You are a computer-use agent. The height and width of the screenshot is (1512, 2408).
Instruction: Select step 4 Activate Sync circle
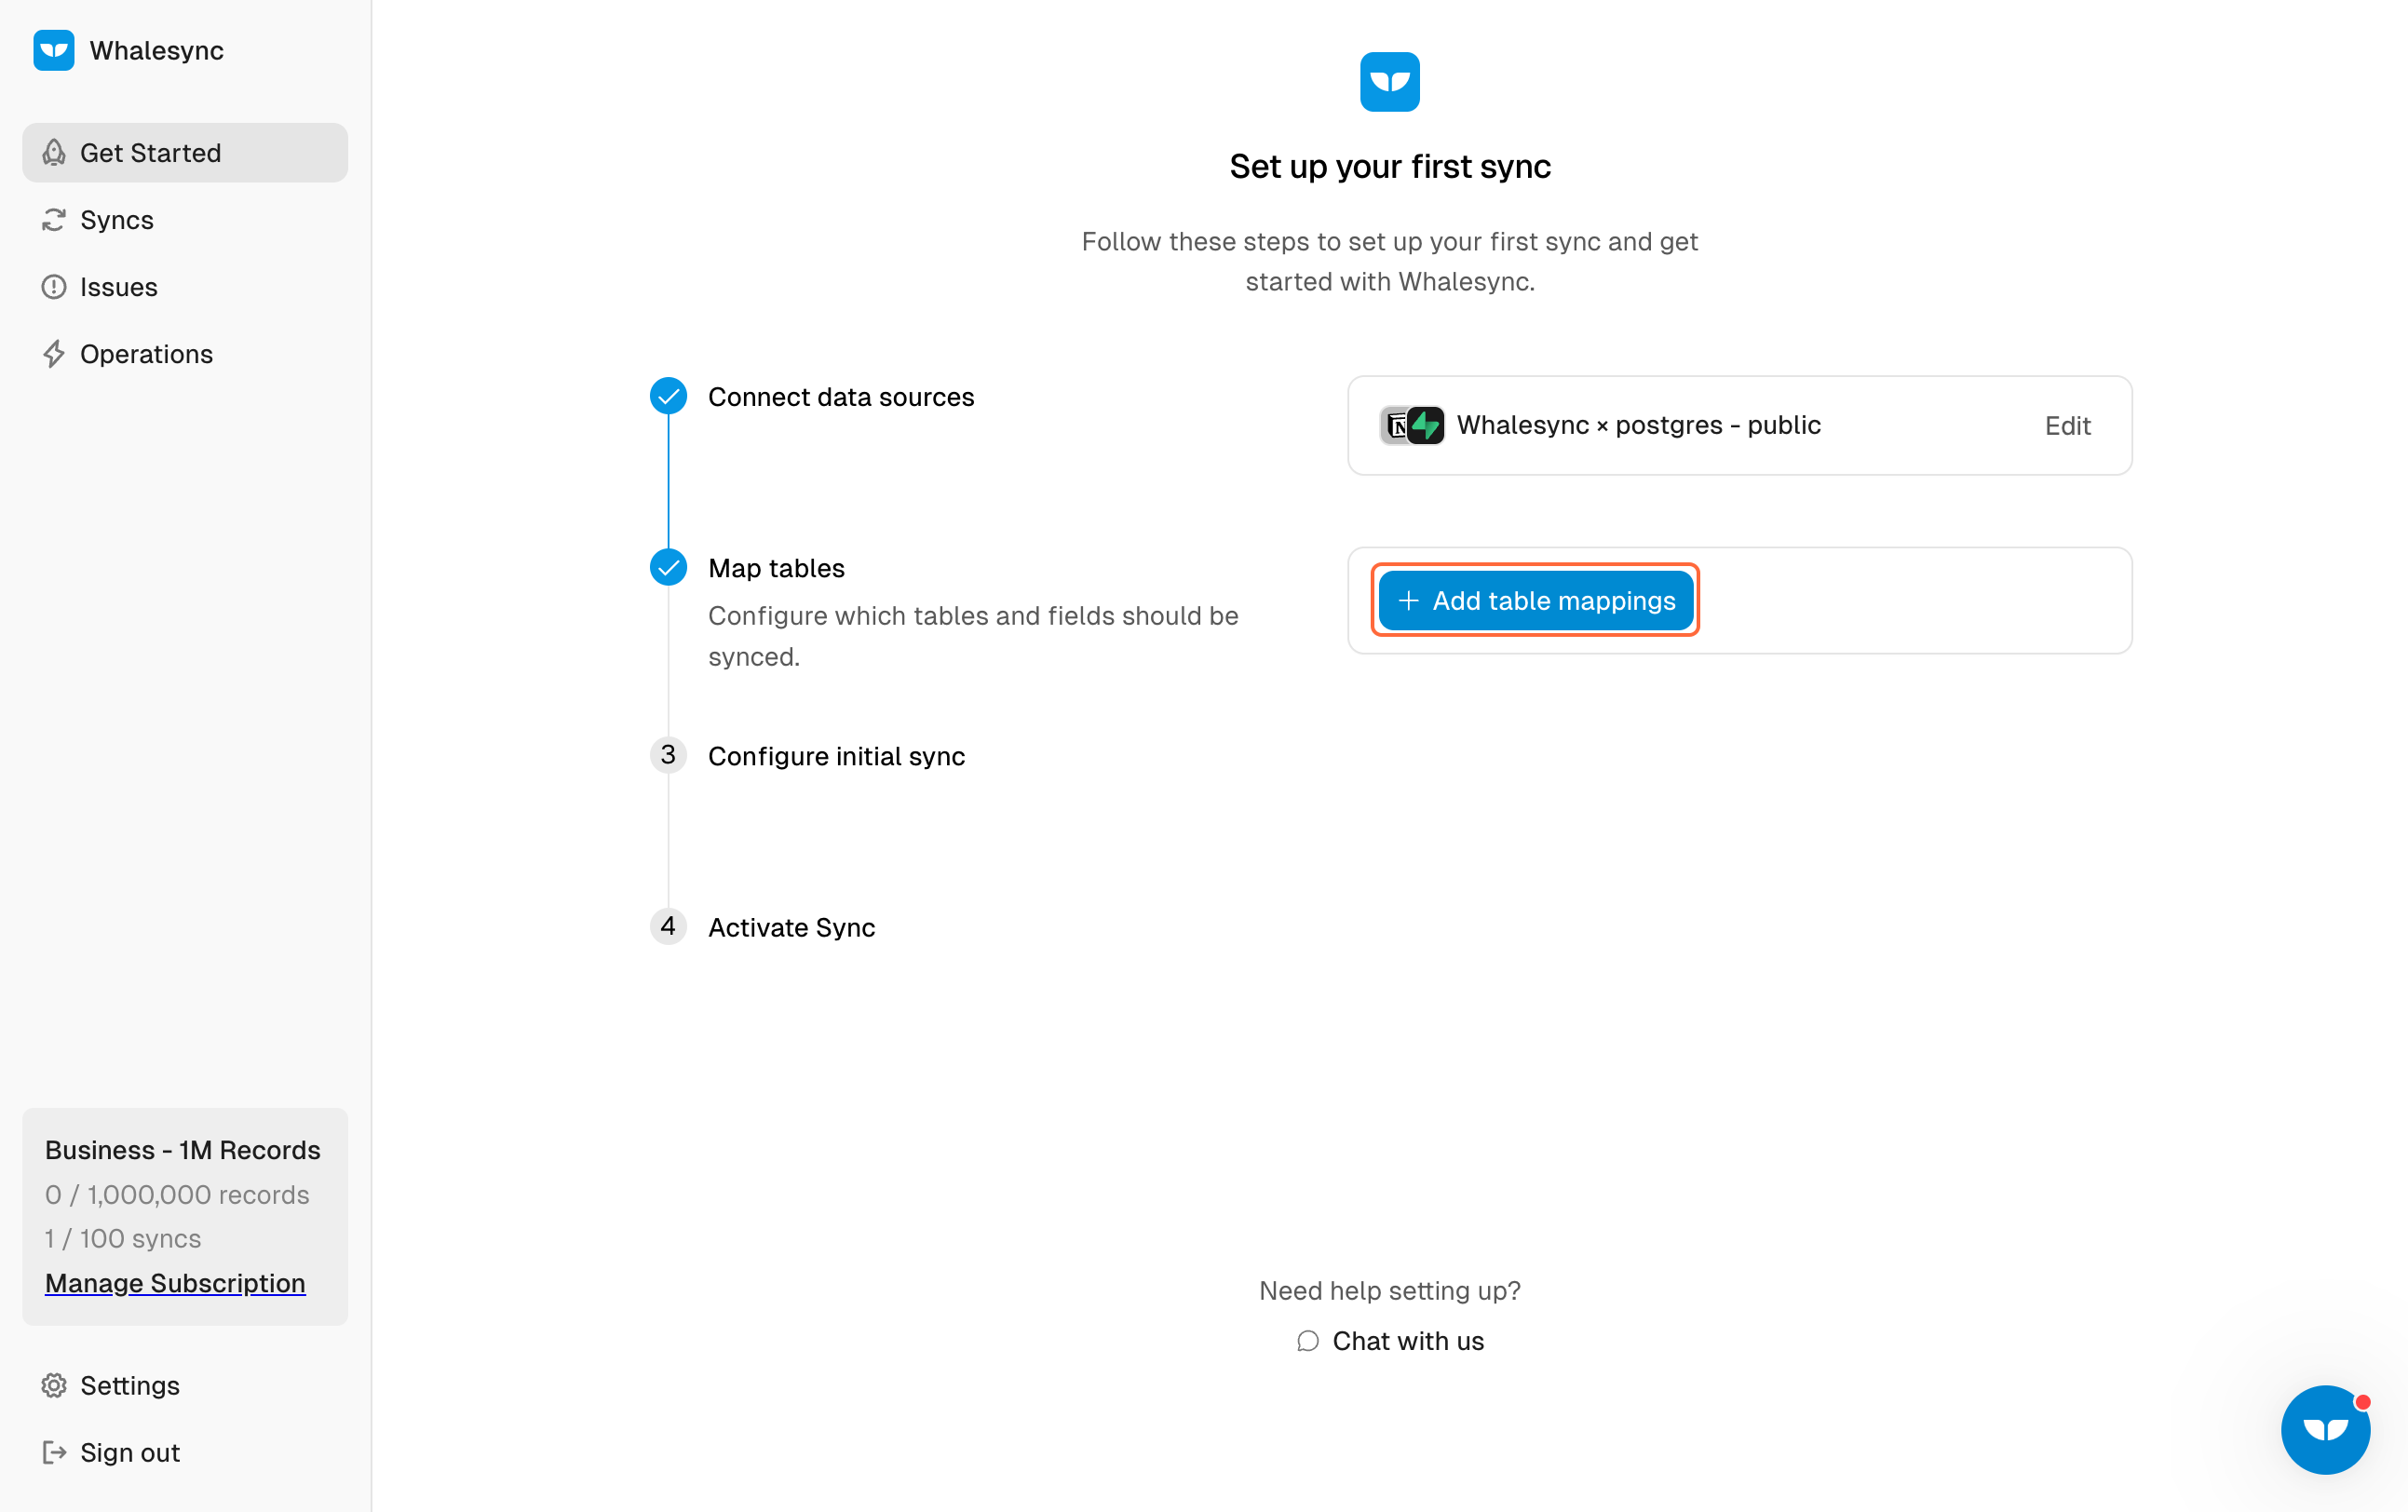(668, 926)
